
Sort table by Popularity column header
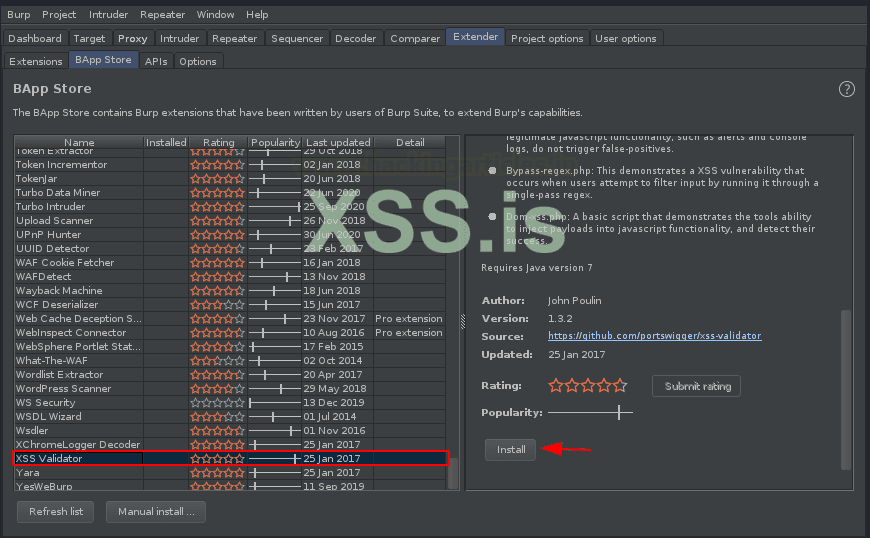pos(275,143)
